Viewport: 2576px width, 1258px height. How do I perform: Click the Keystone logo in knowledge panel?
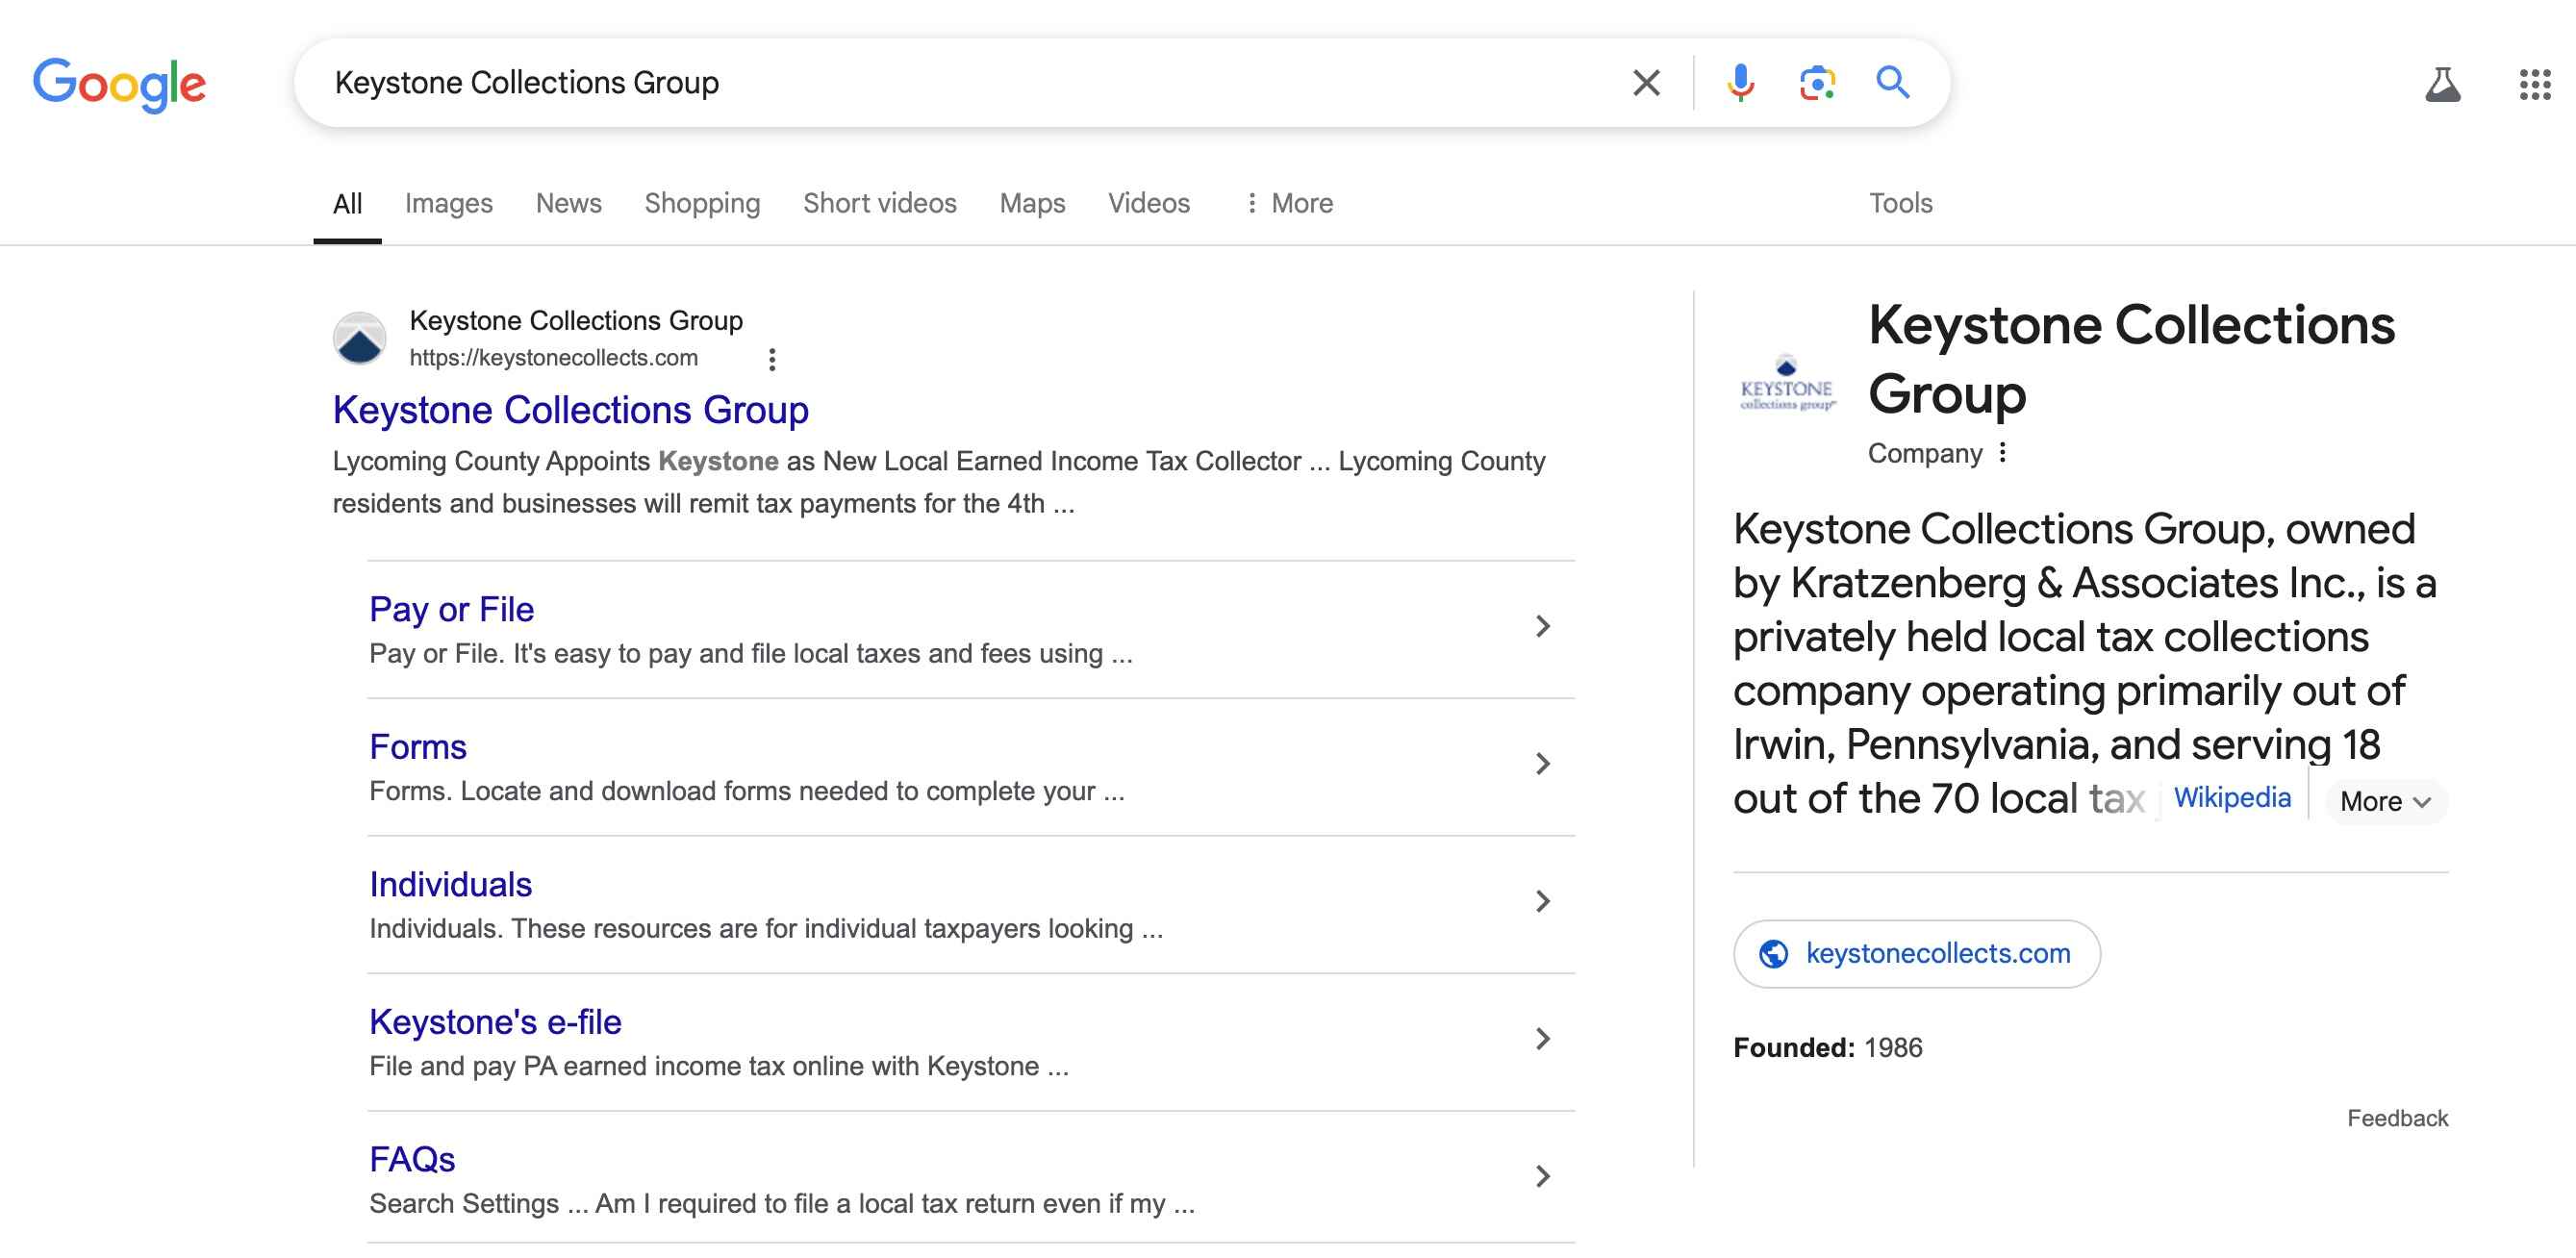(x=1787, y=382)
